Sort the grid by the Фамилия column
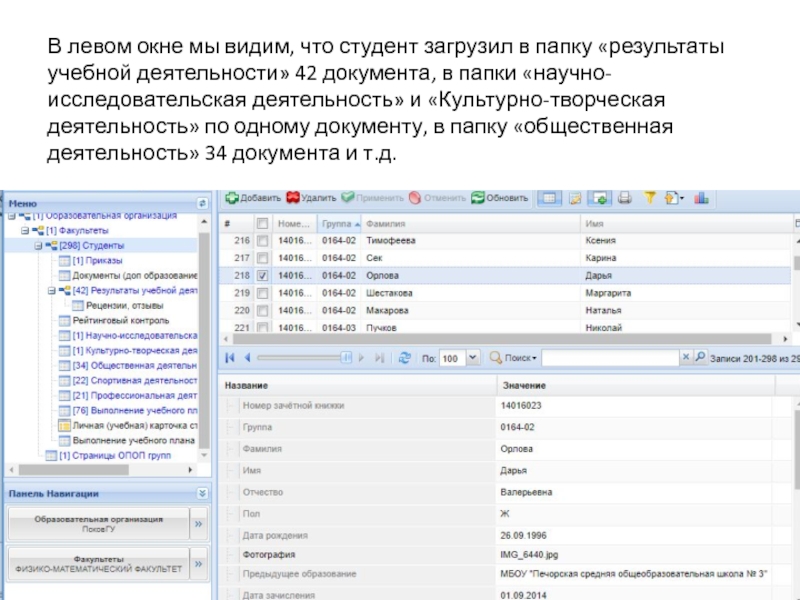800x600 pixels. pyautogui.click(x=470, y=223)
